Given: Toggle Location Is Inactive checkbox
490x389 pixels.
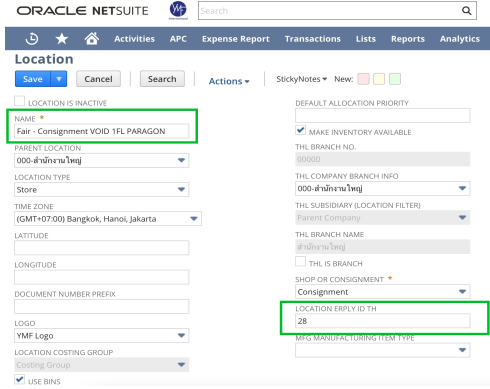Looking at the screenshot, I should pos(19,101).
